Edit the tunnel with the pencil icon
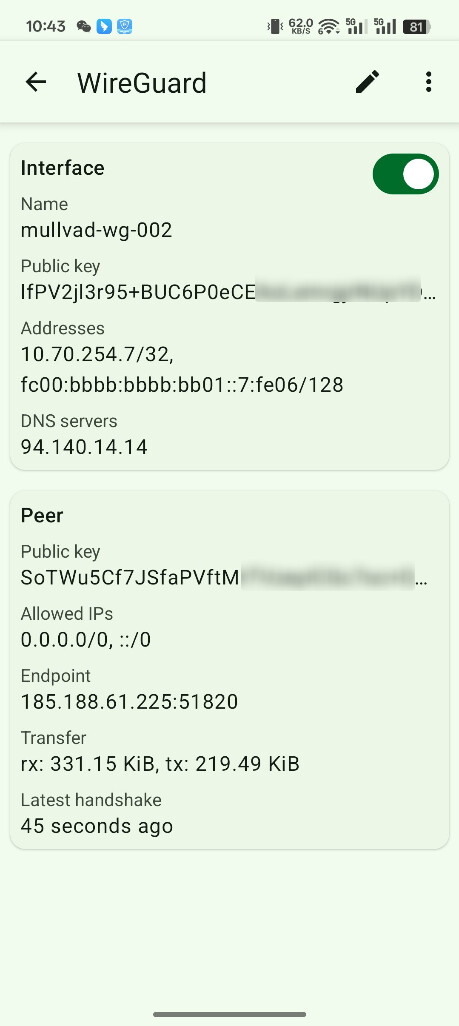459x1026 pixels. point(367,82)
